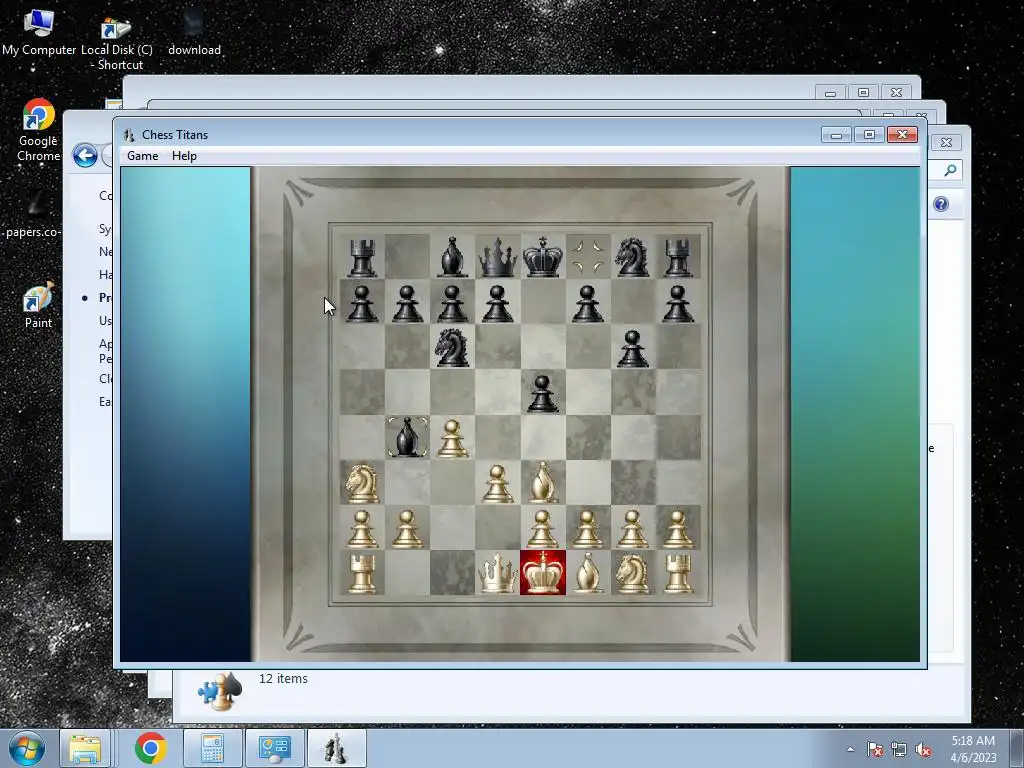1024x768 pixels.
Task: Click Chess Titans taskbar button
Action: 336,748
